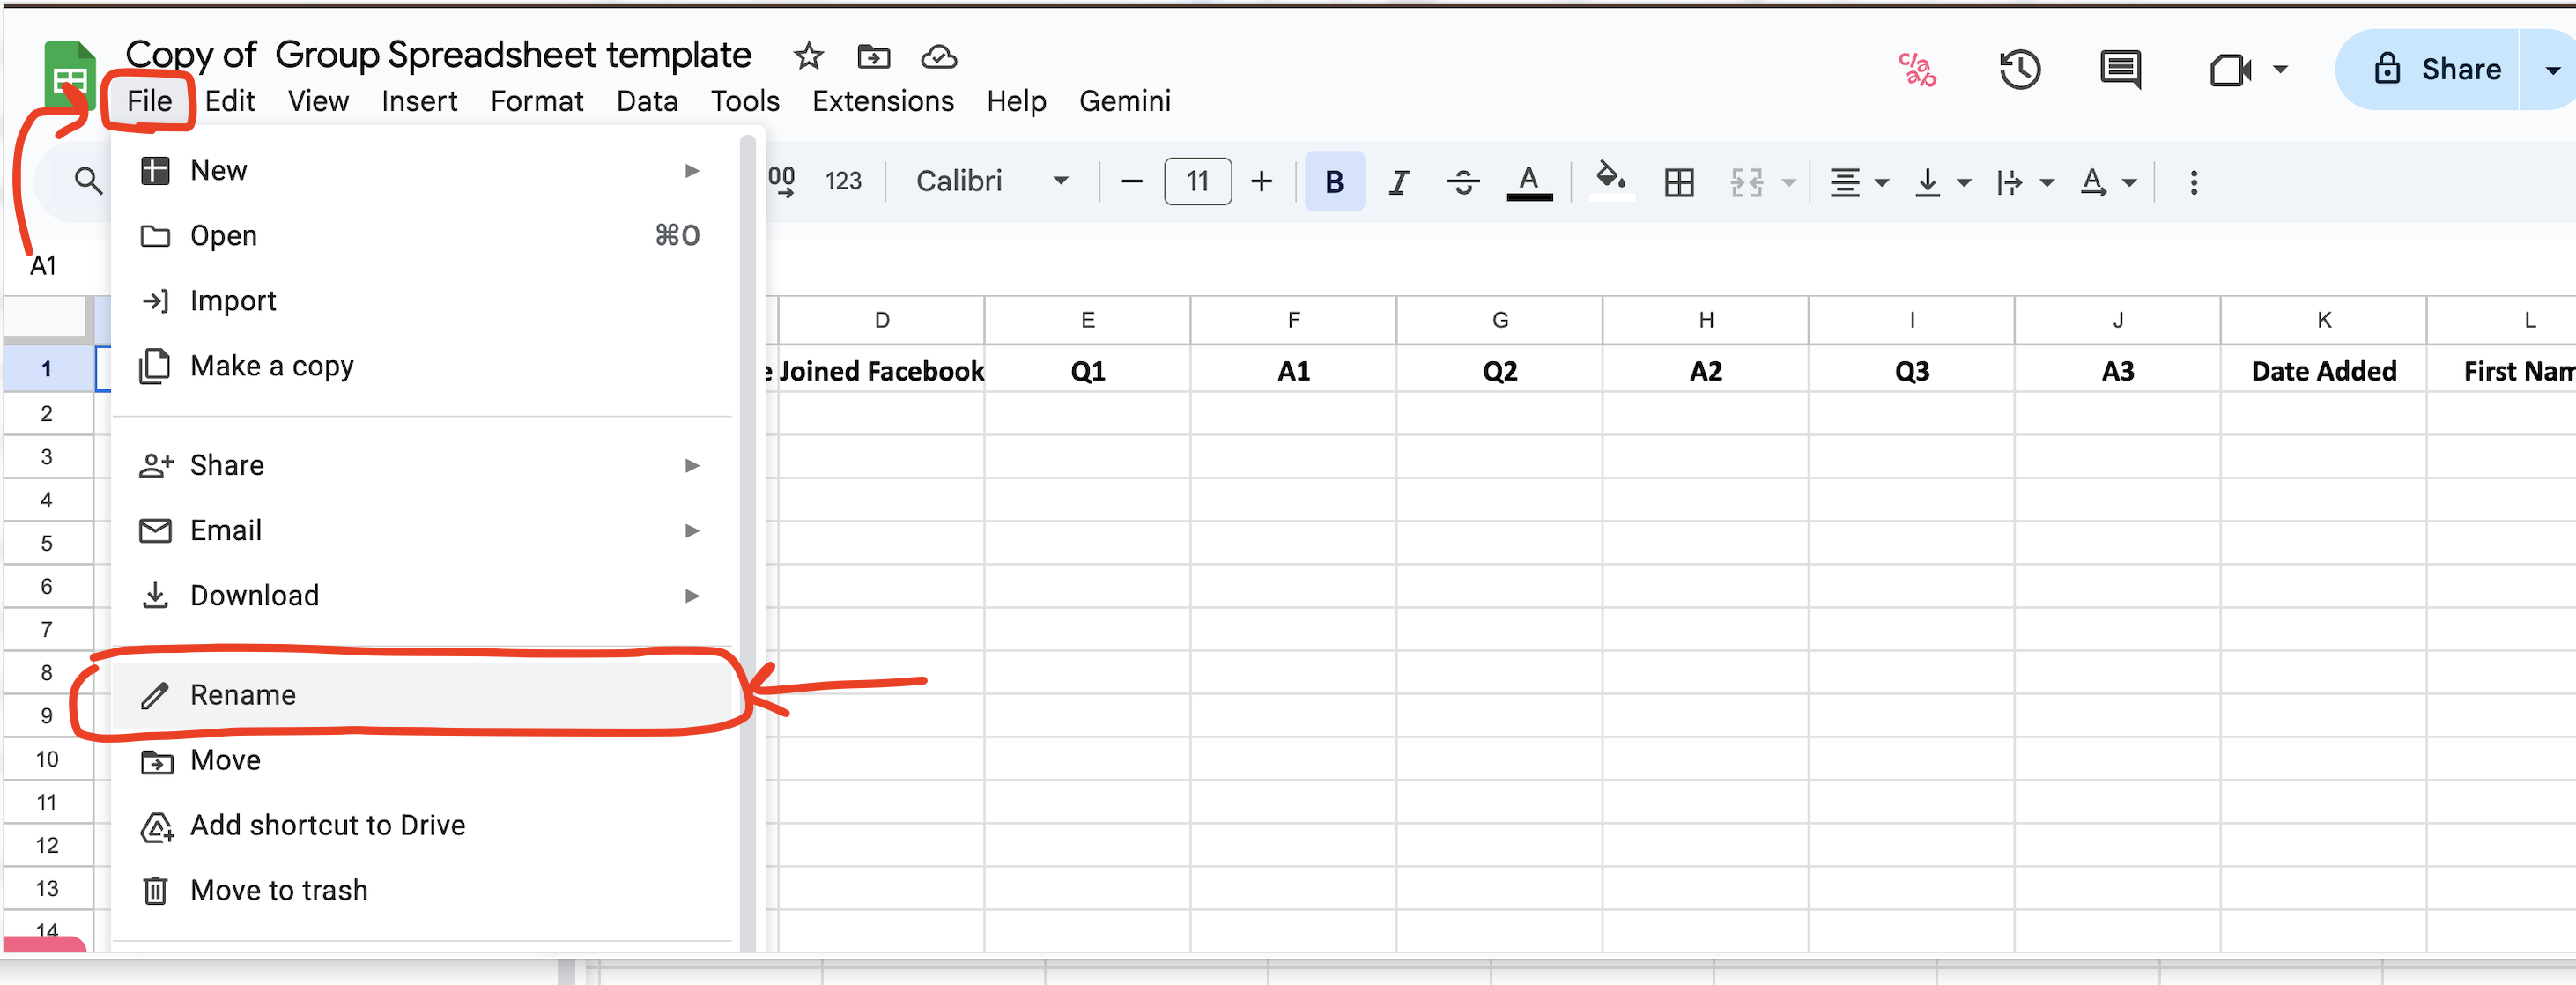Expand the Share button arrow
Image resolution: width=2576 pixels, height=985 pixels.
2551,70
